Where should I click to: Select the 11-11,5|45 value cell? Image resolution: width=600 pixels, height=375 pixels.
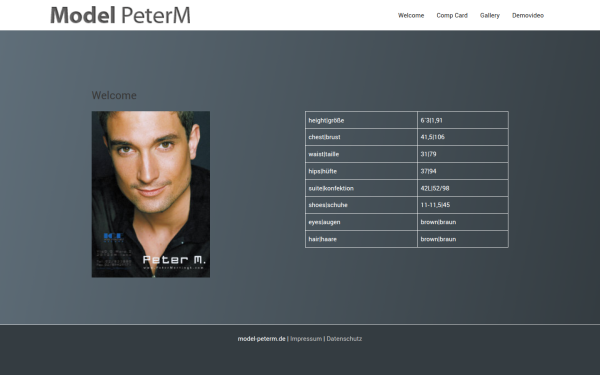click(x=463, y=205)
